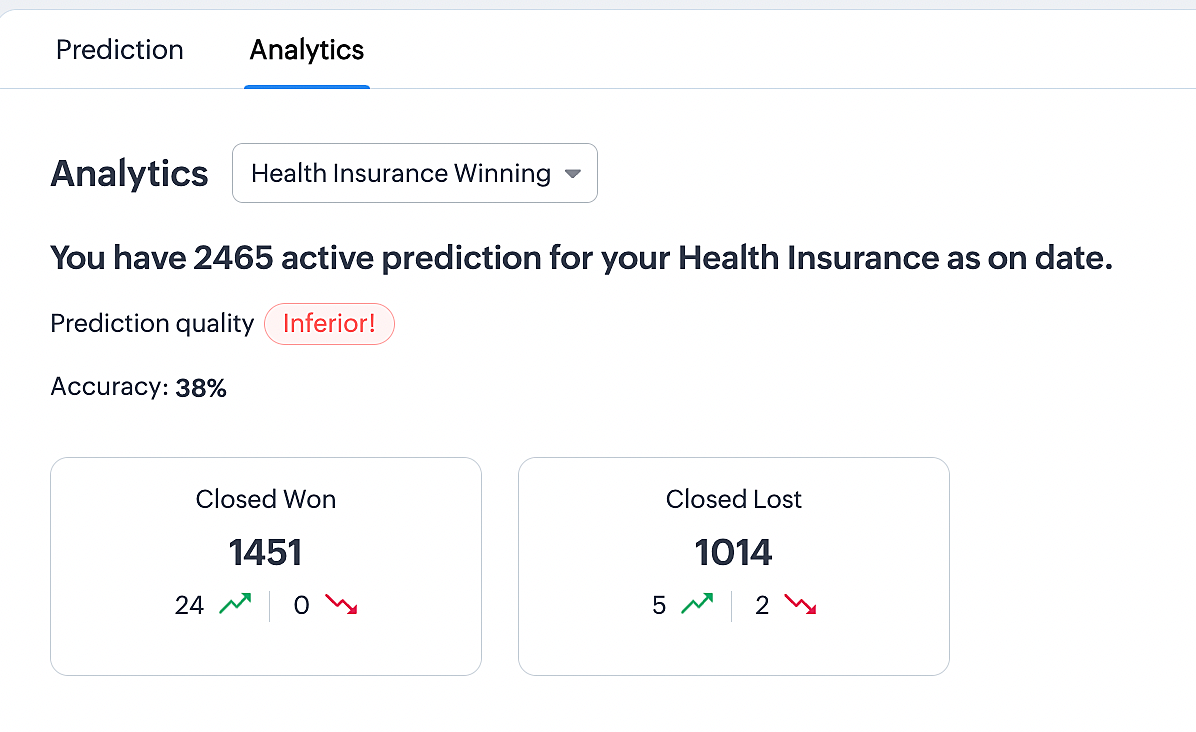Click the 24 increased count in Closed Won

pyautogui.click(x=189, y=605)
